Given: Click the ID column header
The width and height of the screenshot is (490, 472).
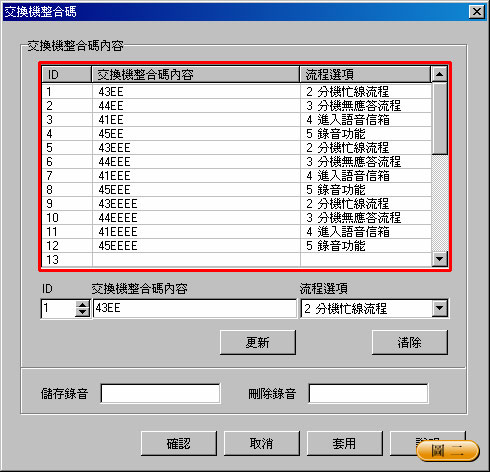Looking at the screenshot, I should click(x=67, y=74).
